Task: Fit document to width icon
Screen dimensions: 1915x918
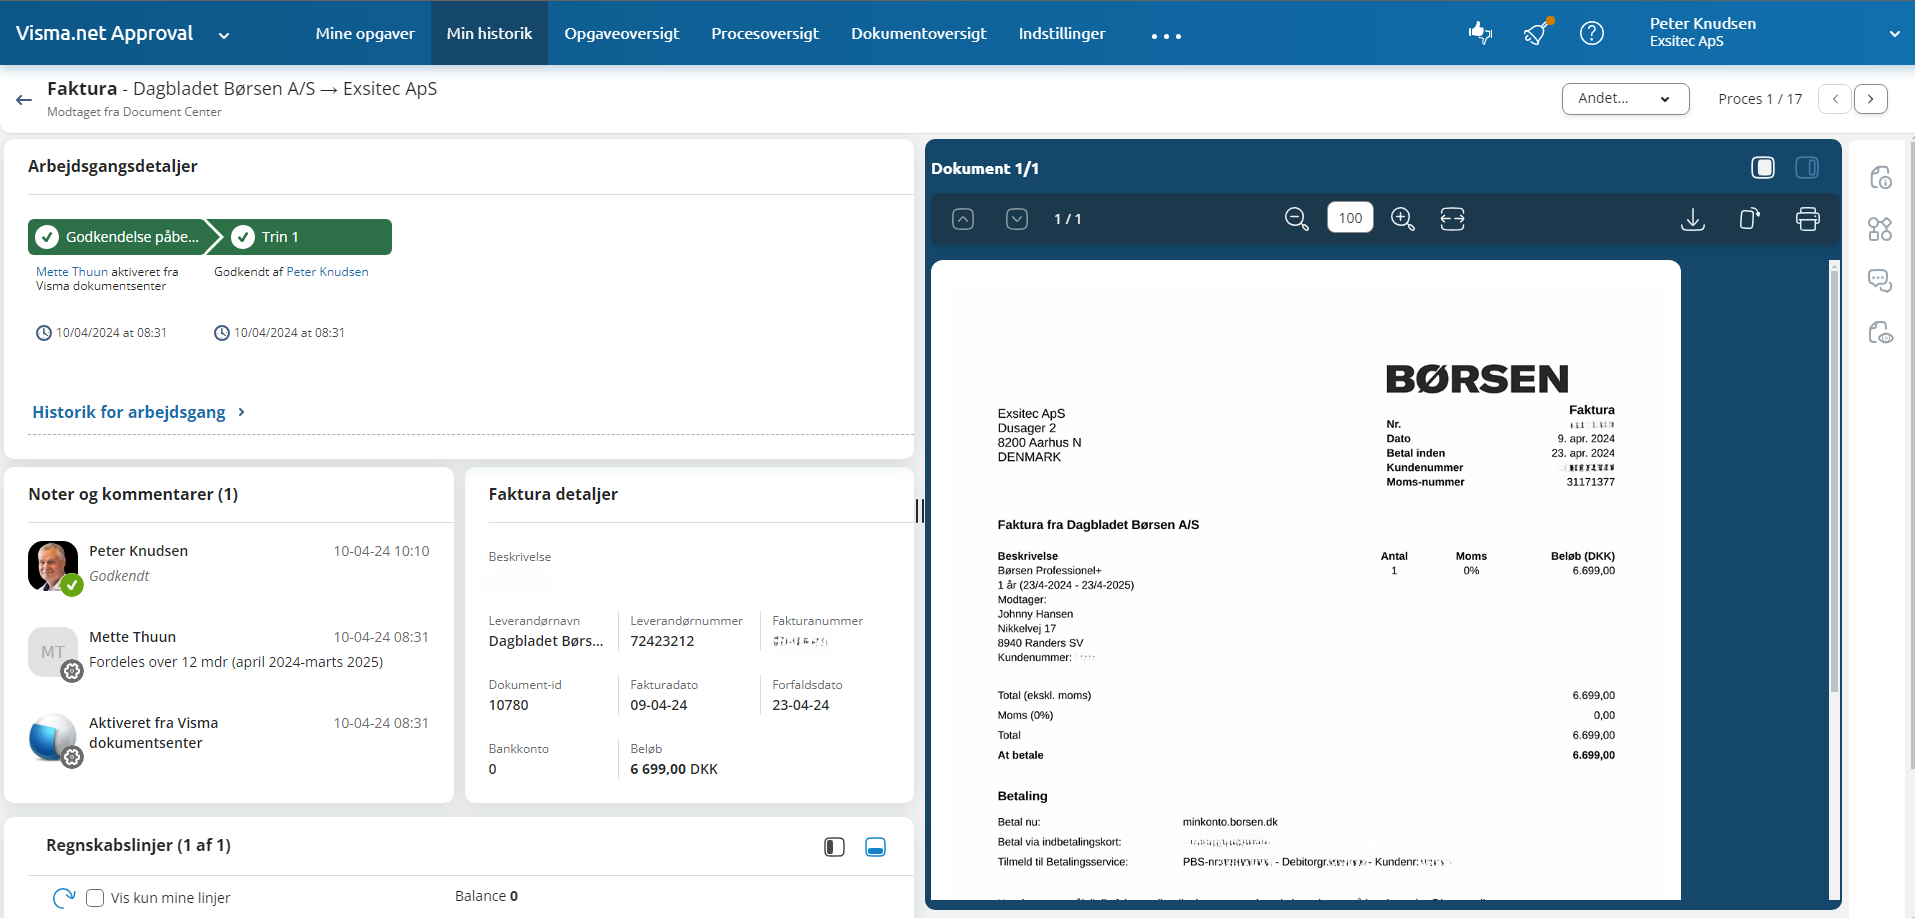Action: pyautogui.click(x=1453, y=219)
